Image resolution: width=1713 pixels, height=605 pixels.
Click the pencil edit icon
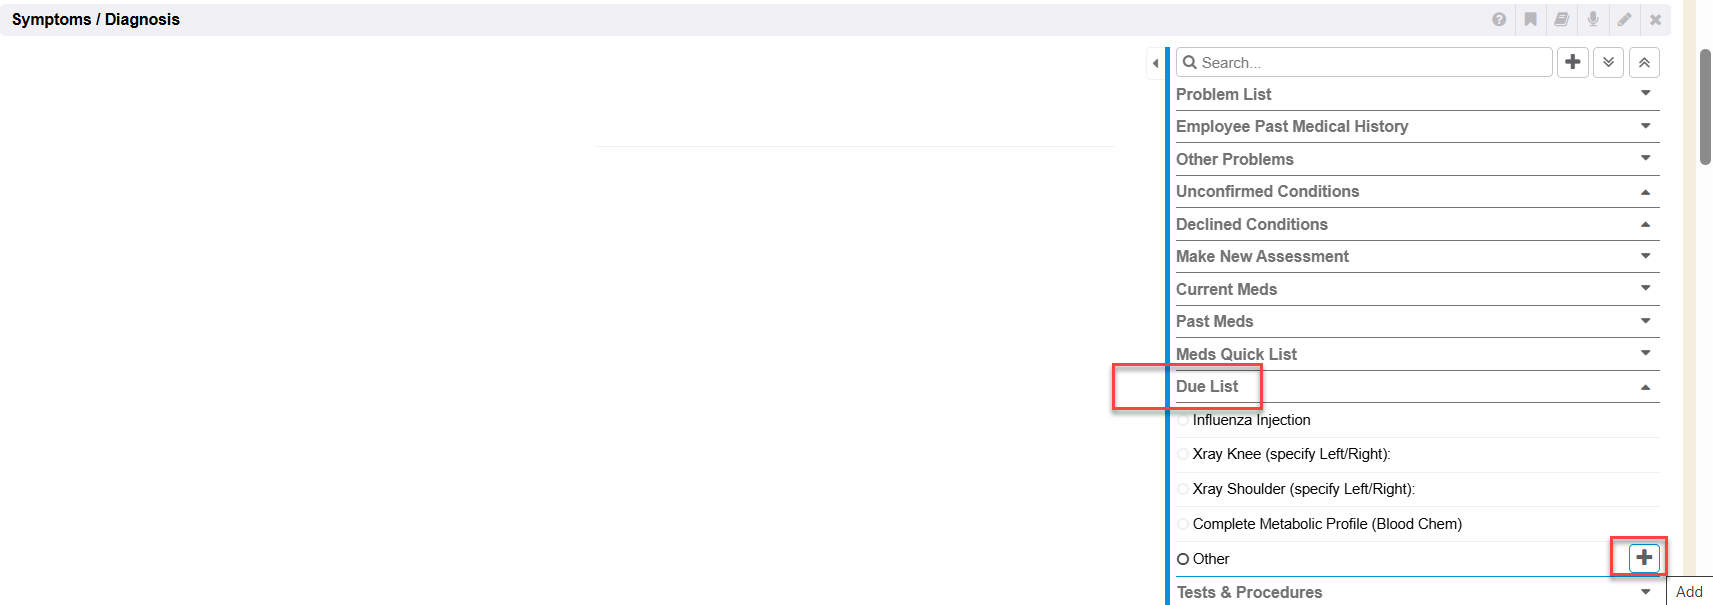1624,20
